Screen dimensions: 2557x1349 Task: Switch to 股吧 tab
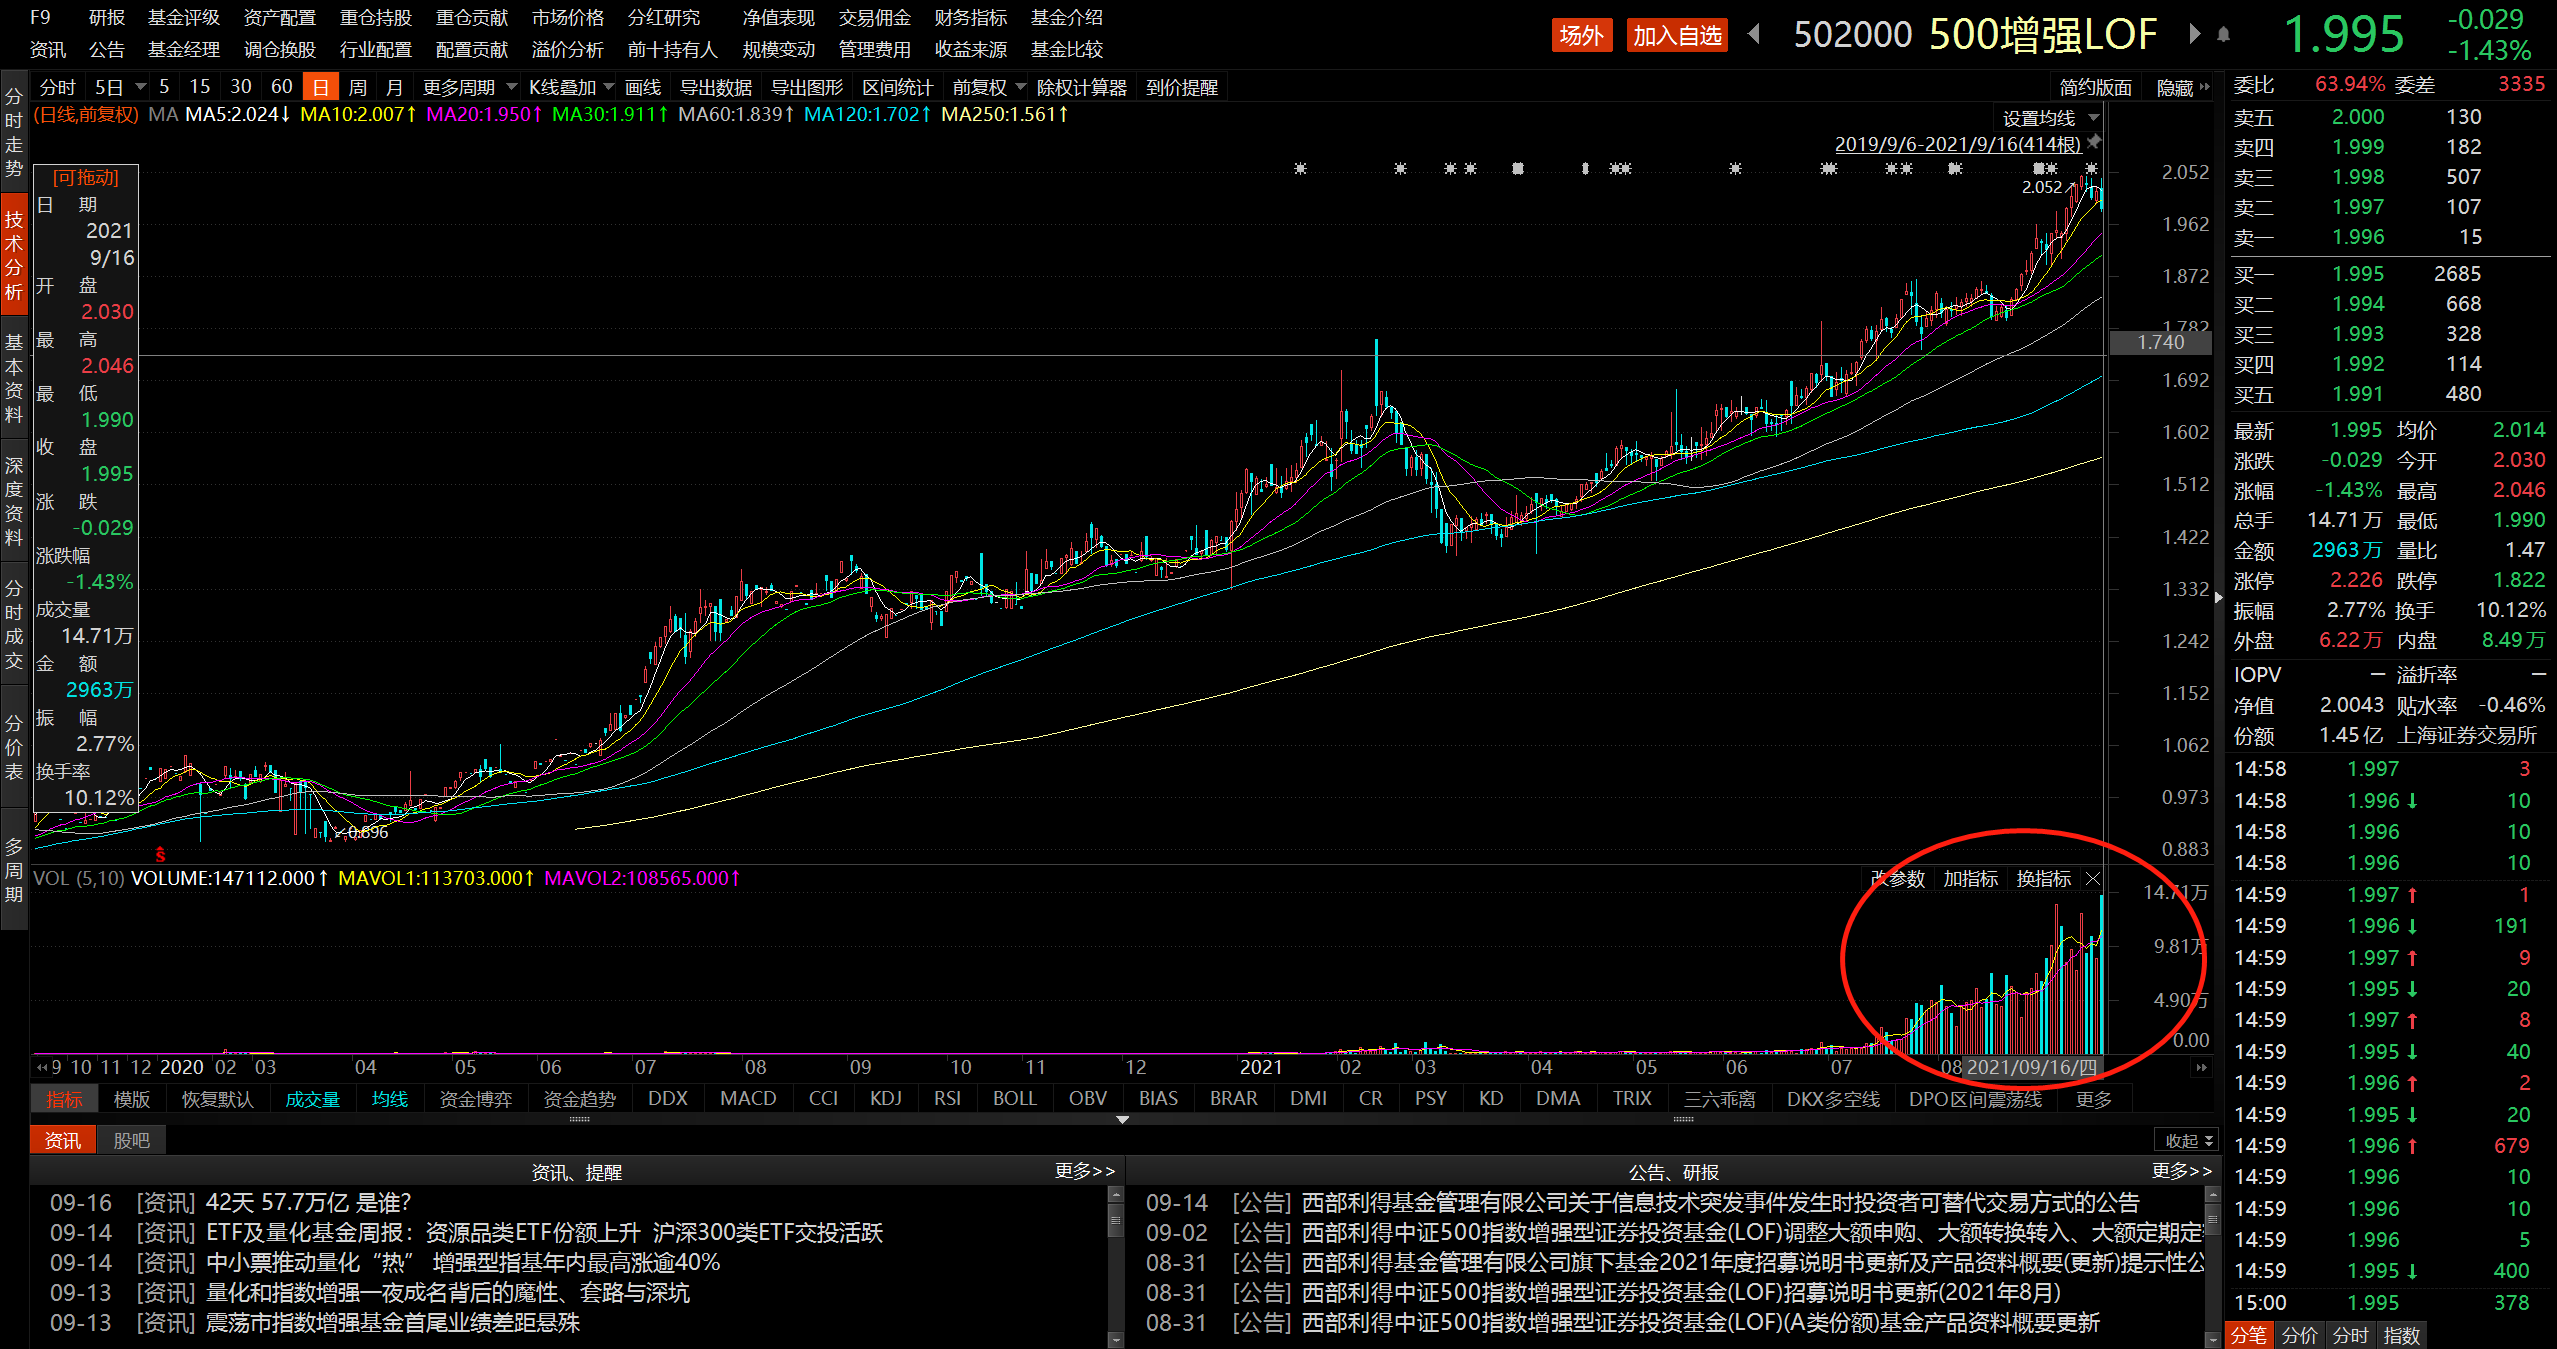click(131, 1141)
